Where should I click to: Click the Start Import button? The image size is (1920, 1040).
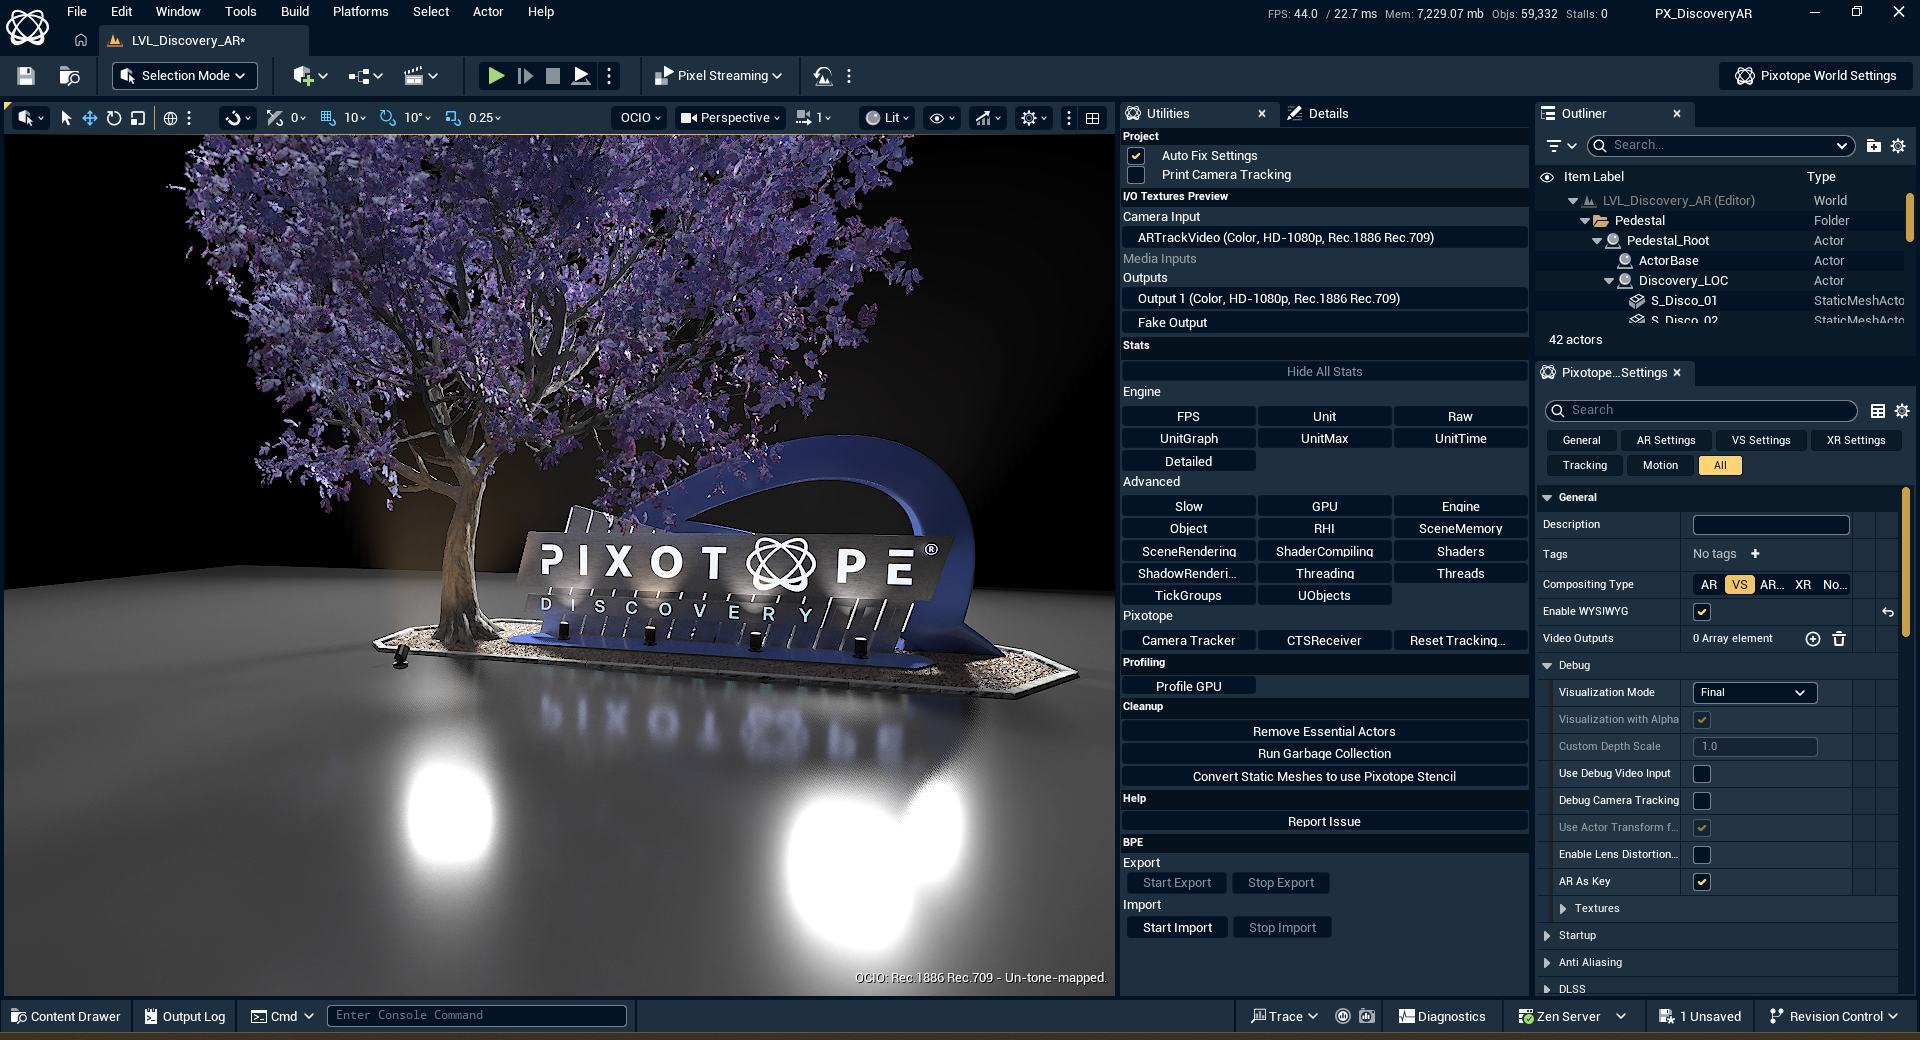pos(1177,928)
